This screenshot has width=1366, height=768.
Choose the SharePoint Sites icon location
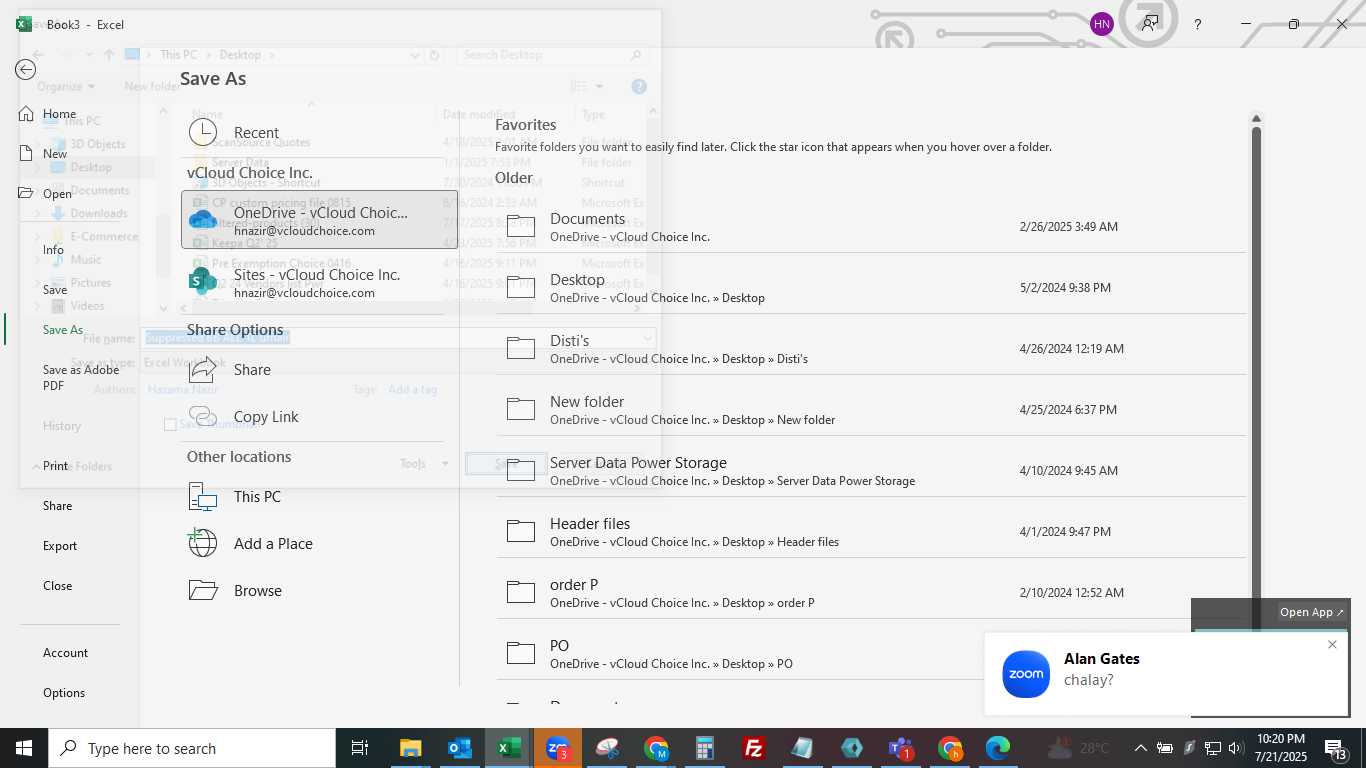pos(203,282)
